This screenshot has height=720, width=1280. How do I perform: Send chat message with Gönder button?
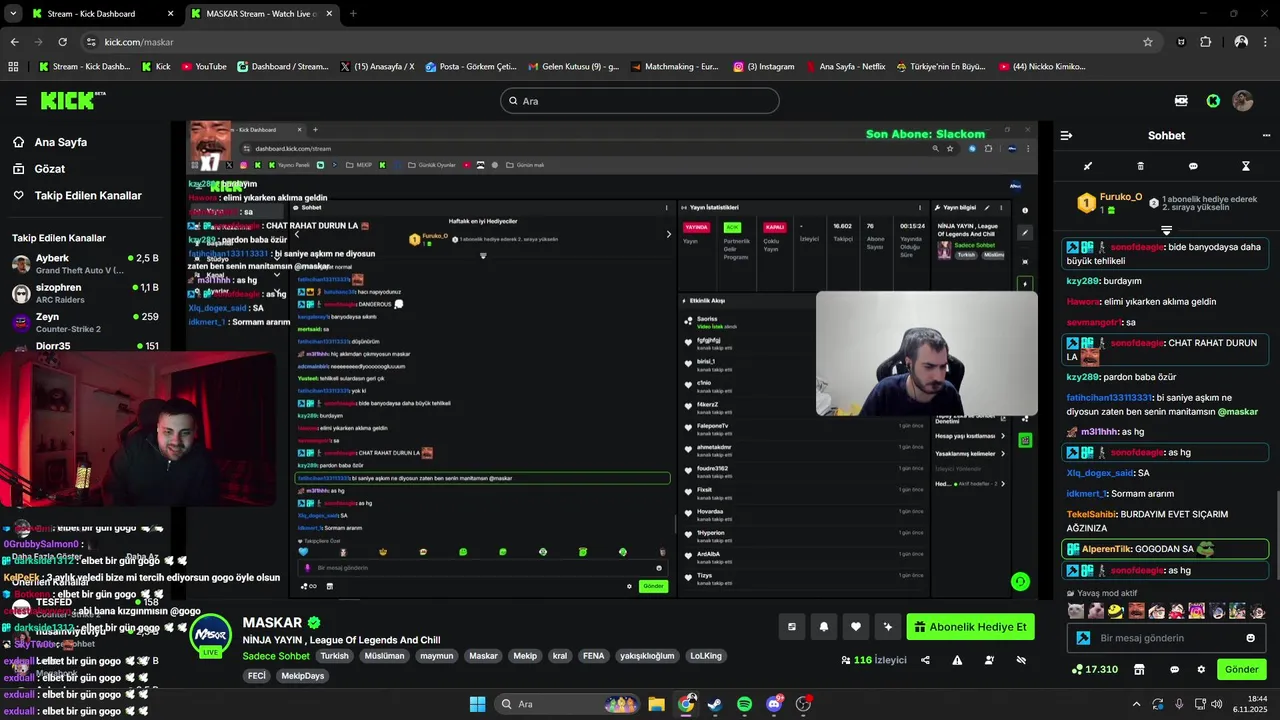1242,669
